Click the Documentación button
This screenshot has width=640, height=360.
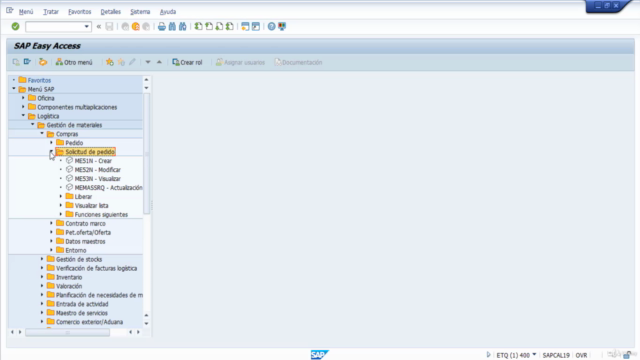tap(298, 62)
